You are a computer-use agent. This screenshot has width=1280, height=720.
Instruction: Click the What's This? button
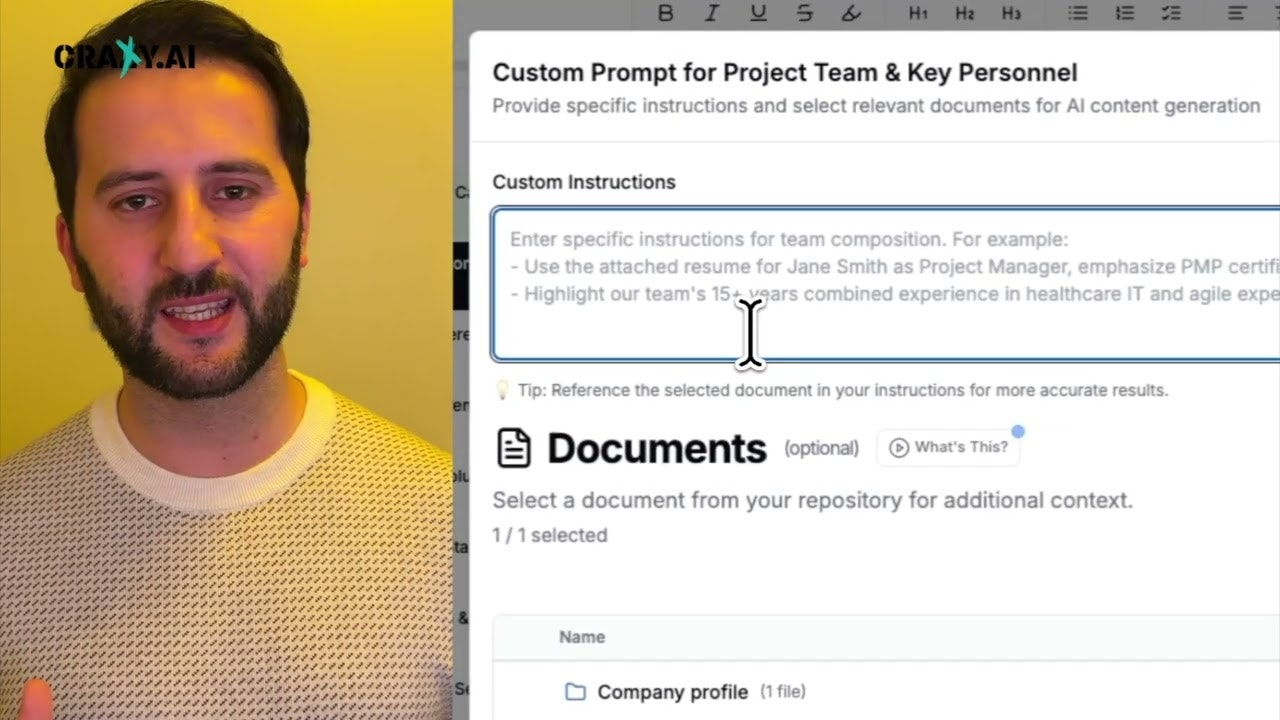(948, 447)
